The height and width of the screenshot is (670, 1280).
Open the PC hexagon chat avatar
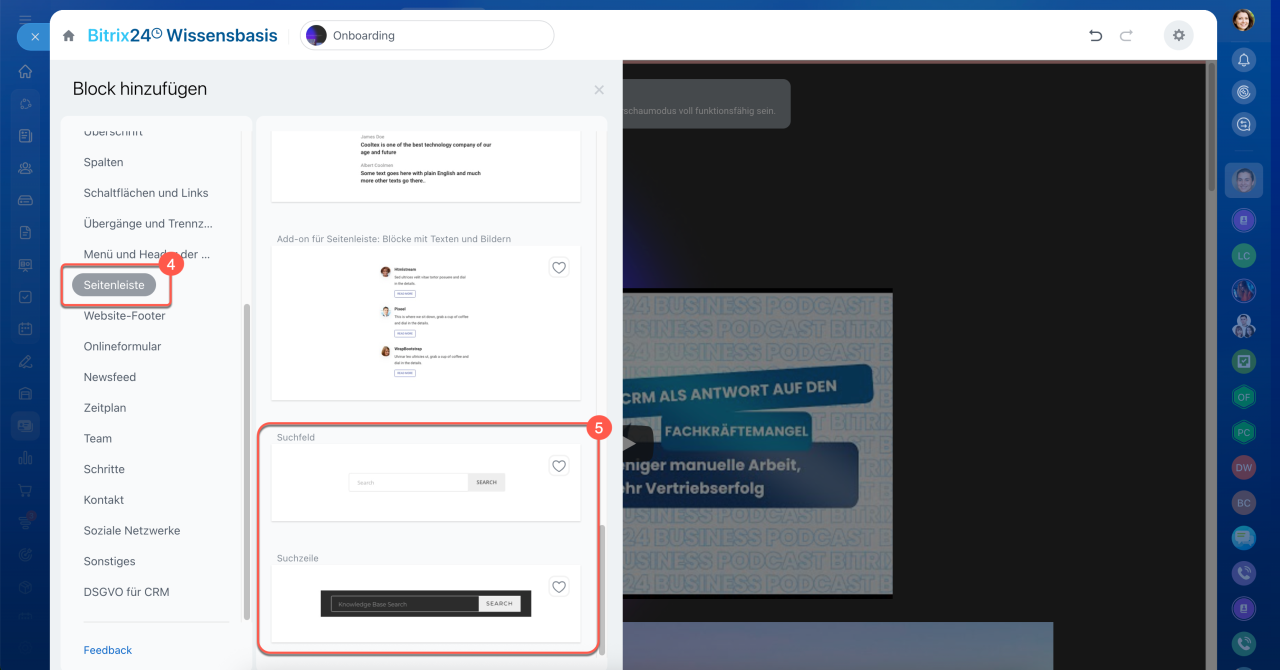[1244, 432]
